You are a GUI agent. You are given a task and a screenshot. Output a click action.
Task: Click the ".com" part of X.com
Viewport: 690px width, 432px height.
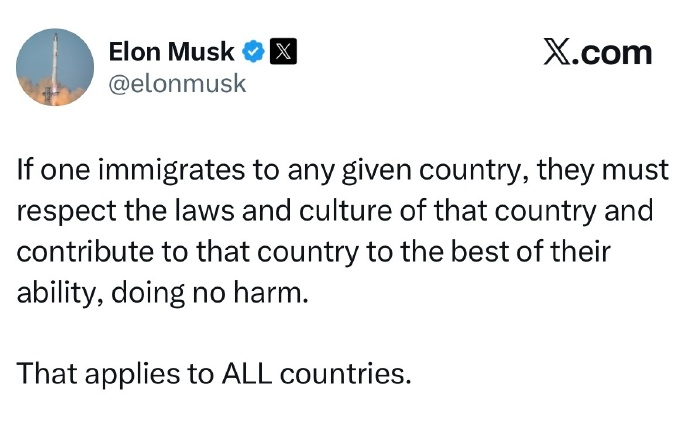coord(611,53)
